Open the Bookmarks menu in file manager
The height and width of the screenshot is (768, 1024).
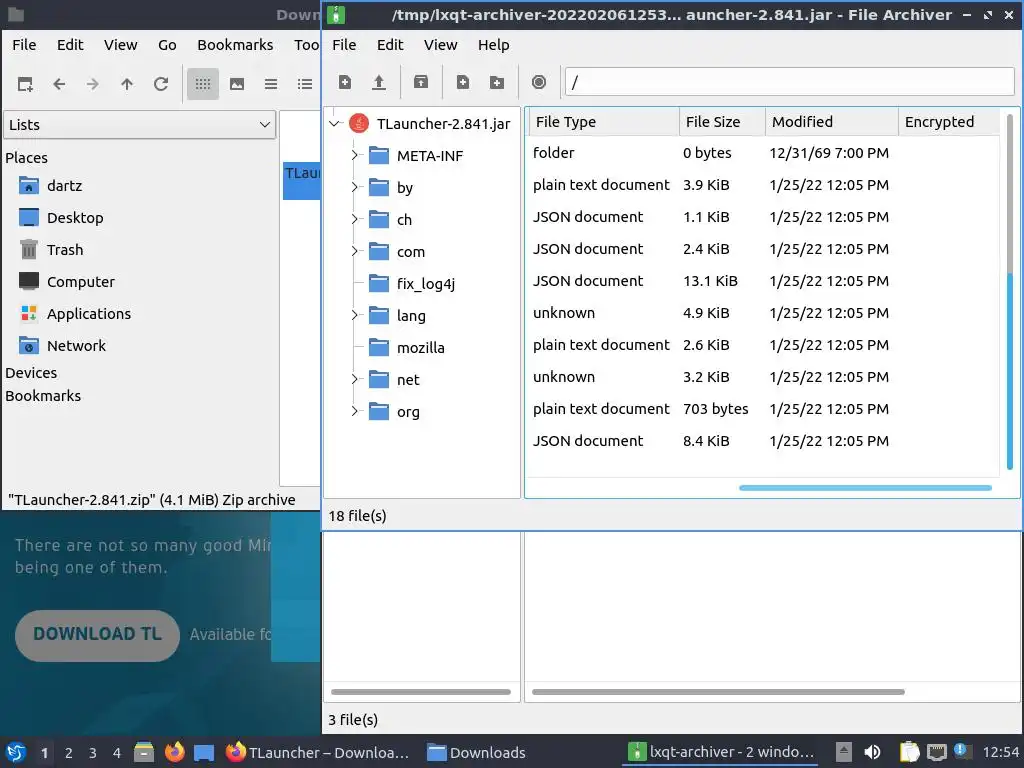click(x=235, y=45)
